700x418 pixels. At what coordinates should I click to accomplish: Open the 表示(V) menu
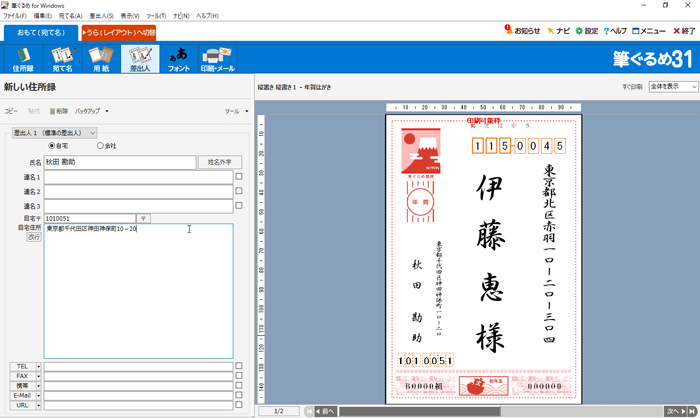click(x=130, y=16)
